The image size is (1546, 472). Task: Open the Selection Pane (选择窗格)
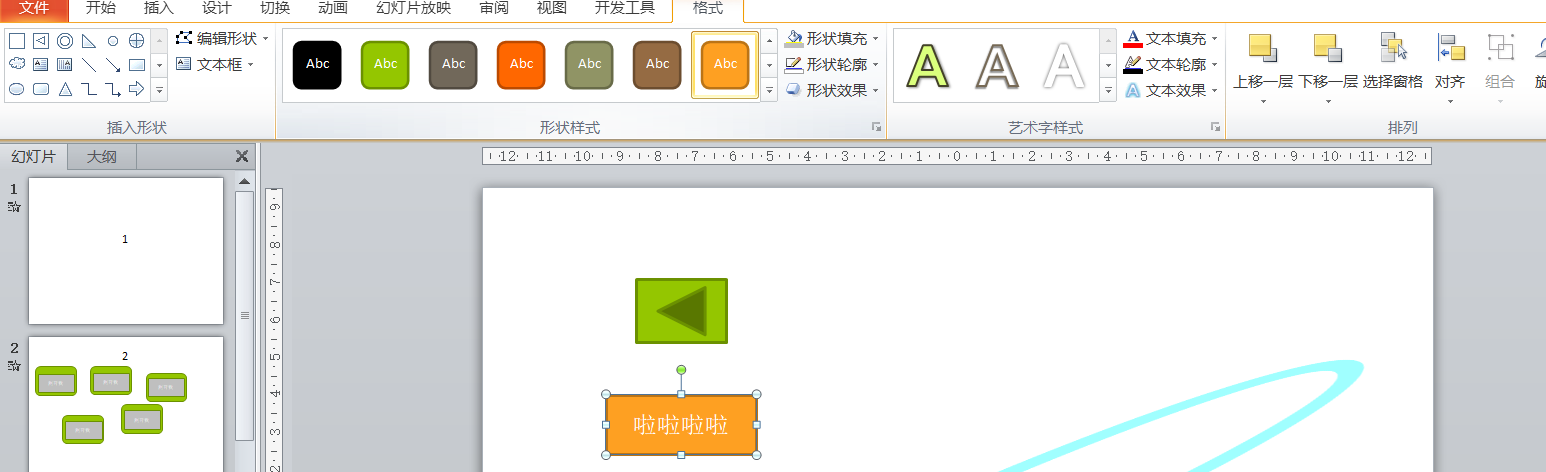(x=1392, y=48)
